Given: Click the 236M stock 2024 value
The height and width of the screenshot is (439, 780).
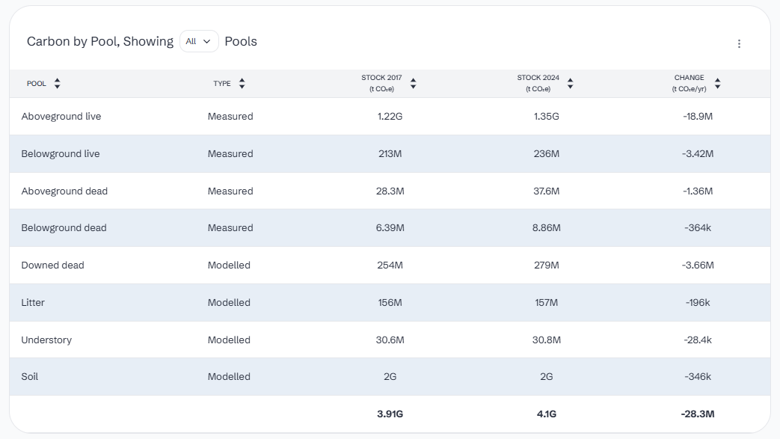Looking at the screenshot, I should tap(546, 154).
